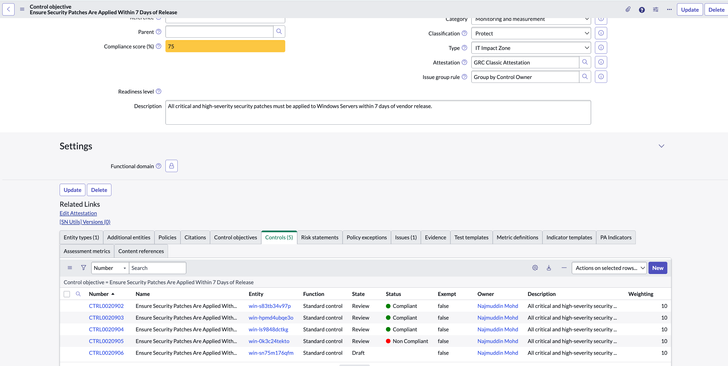Switch to the Policies tab
728x366 pixels.
click(x=168, y=237)
